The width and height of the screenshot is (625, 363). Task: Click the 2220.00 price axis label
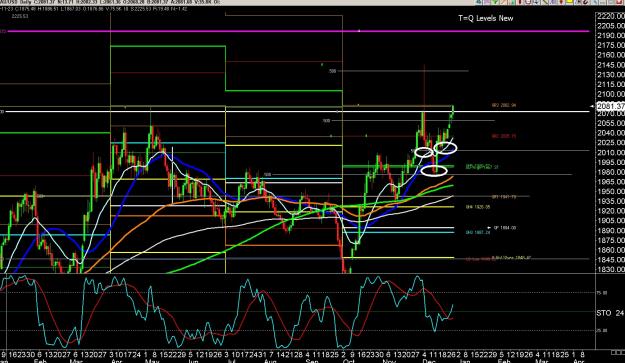611,16
